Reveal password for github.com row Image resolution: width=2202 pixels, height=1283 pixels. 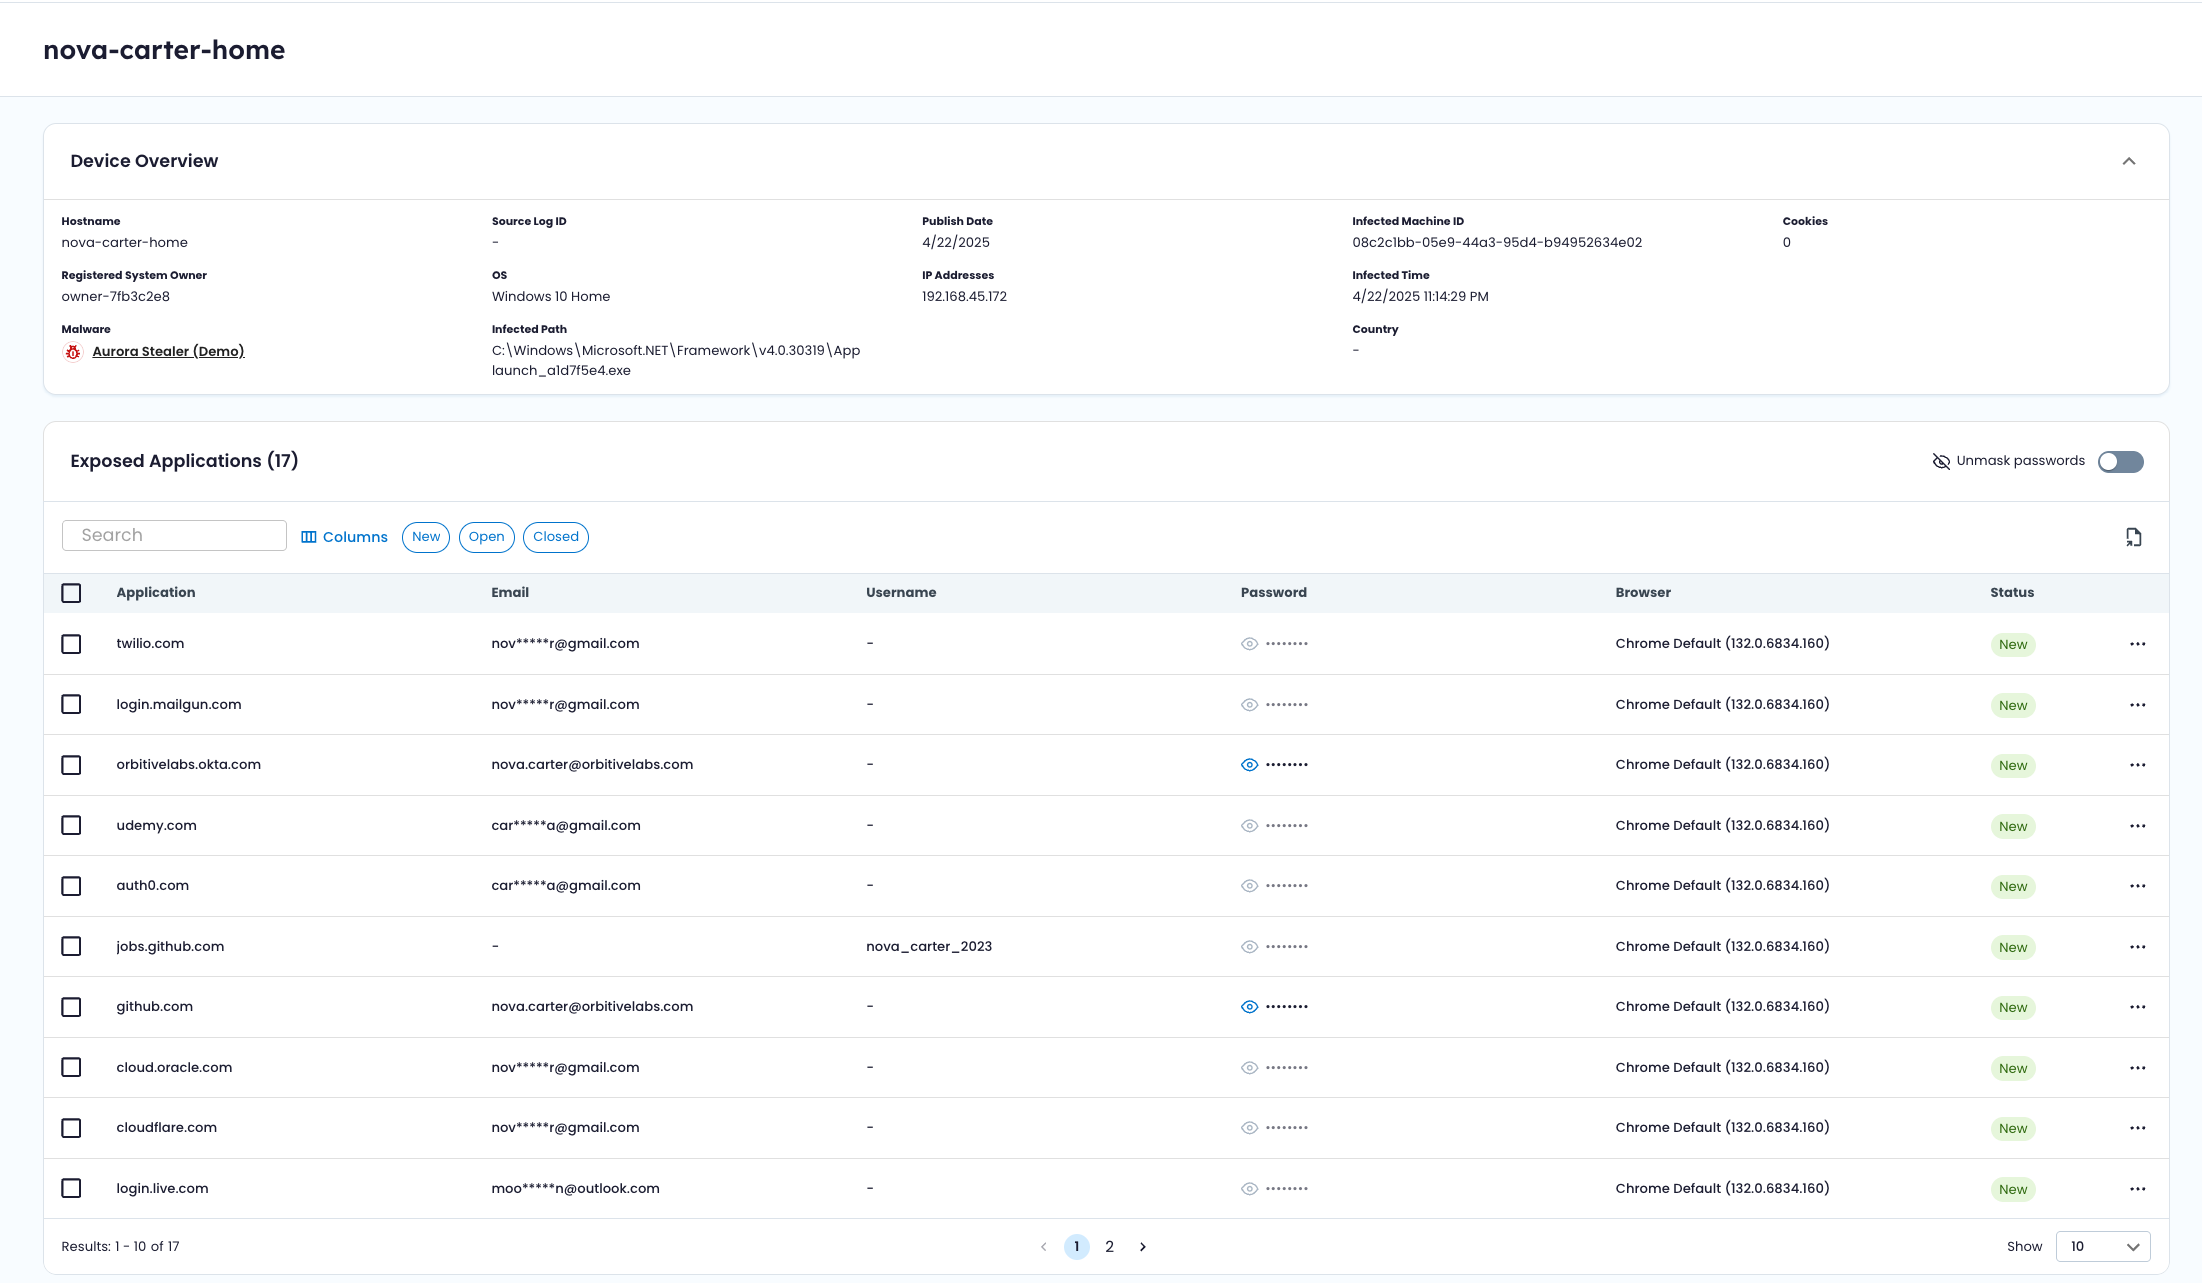[1249, 1007]
